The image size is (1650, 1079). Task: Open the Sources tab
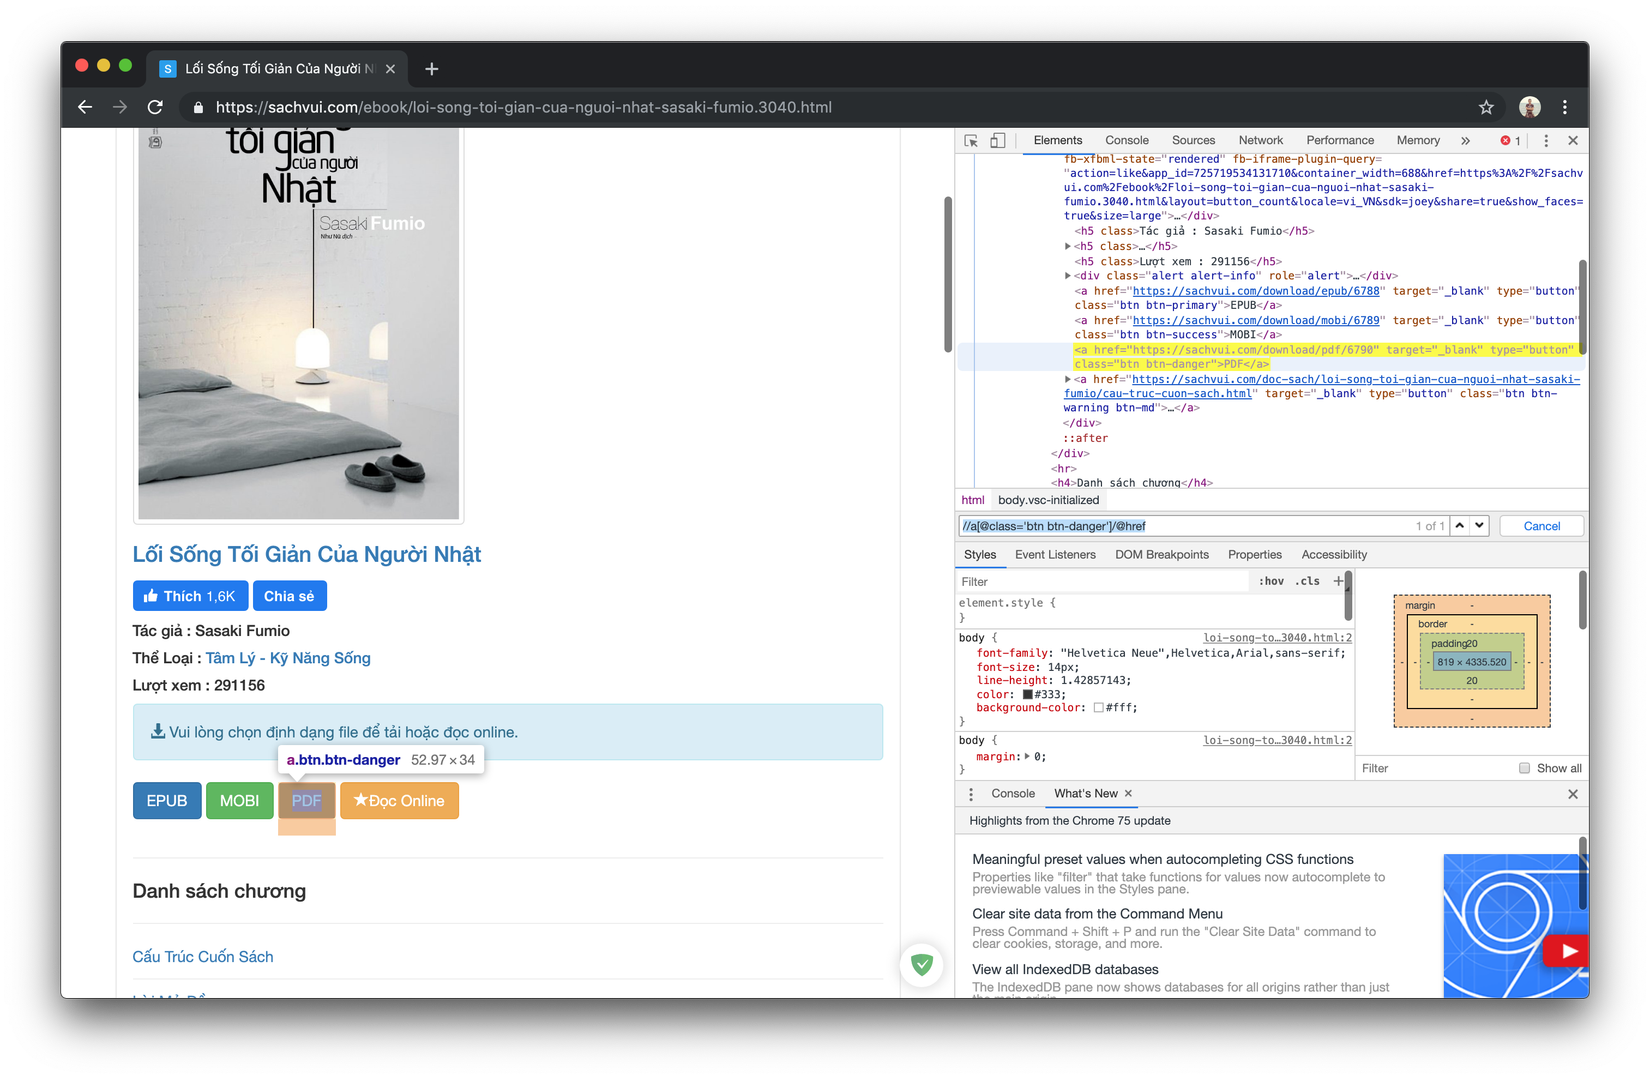[1194, 141]
